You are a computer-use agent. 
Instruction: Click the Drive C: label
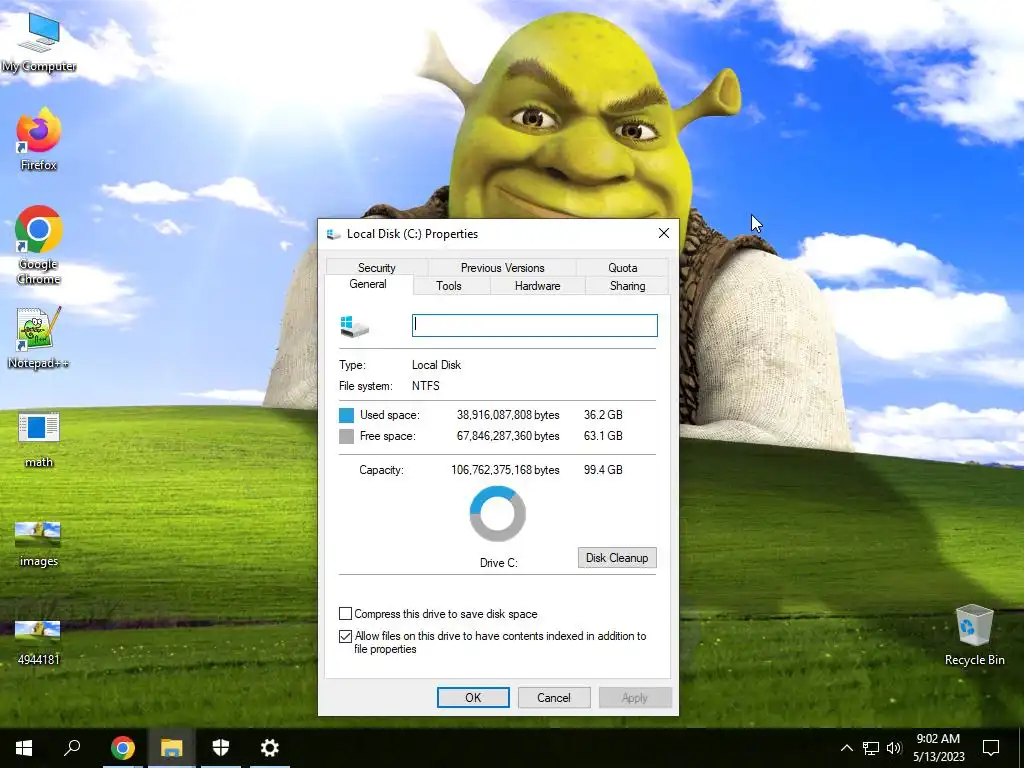click(x=499, y=563)
